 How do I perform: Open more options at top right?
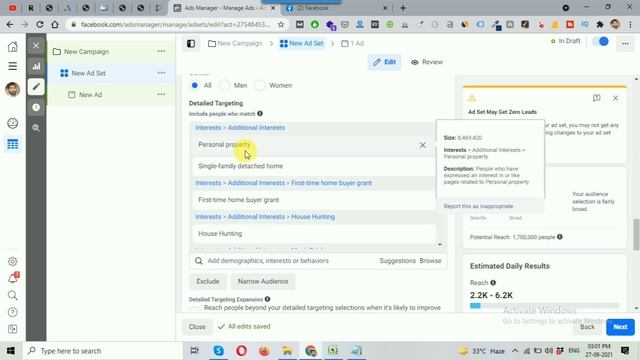625,44
